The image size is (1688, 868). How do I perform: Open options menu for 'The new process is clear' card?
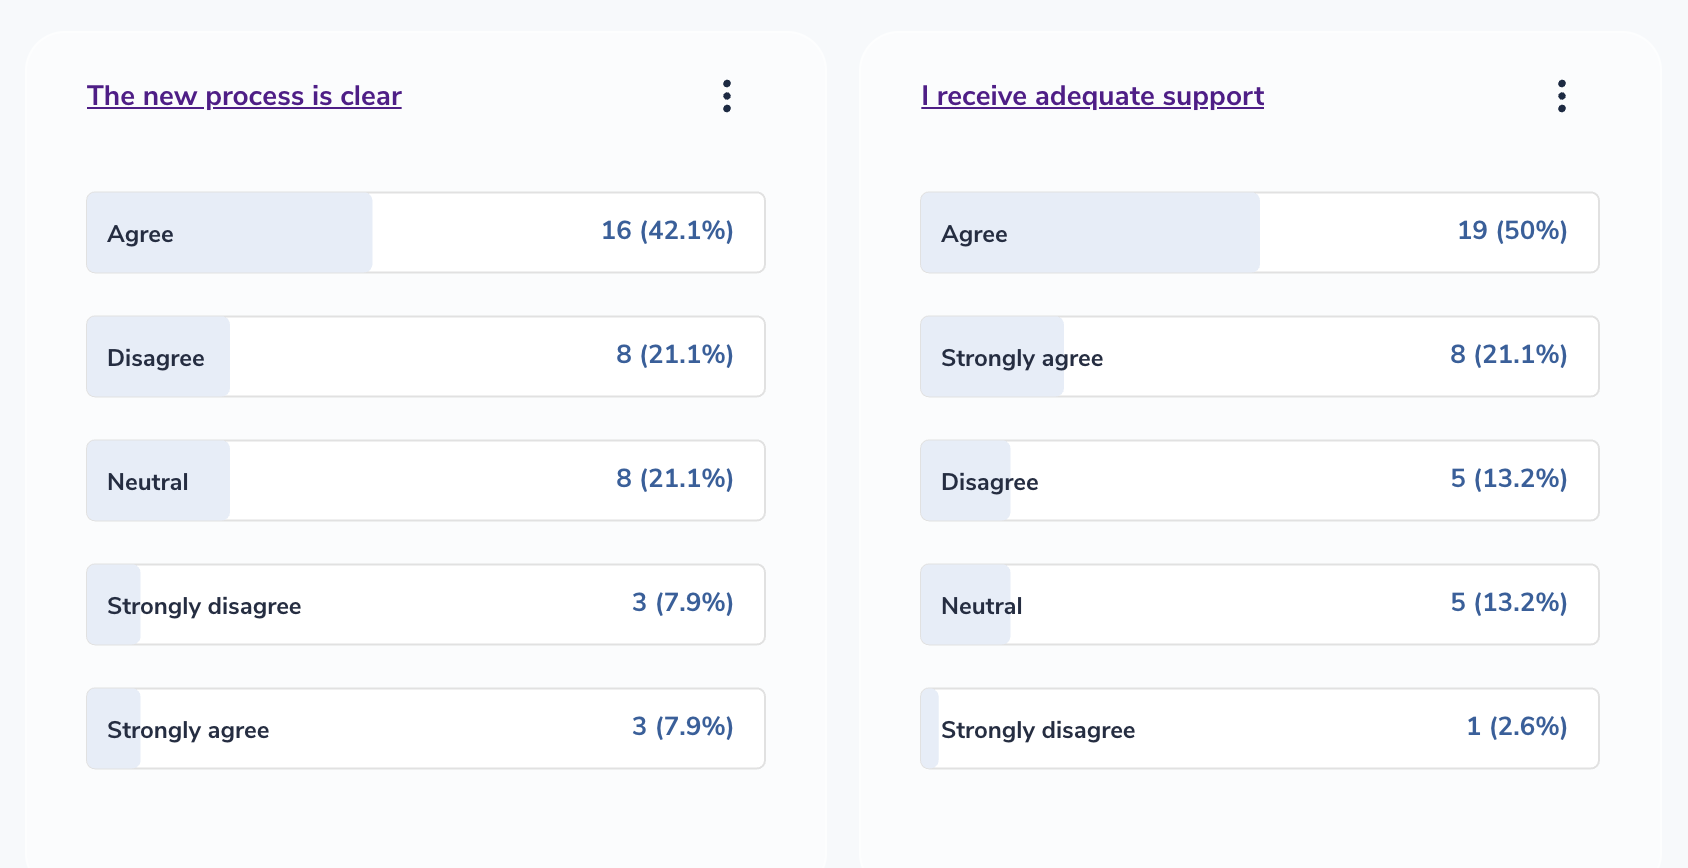tap(727, 96)
